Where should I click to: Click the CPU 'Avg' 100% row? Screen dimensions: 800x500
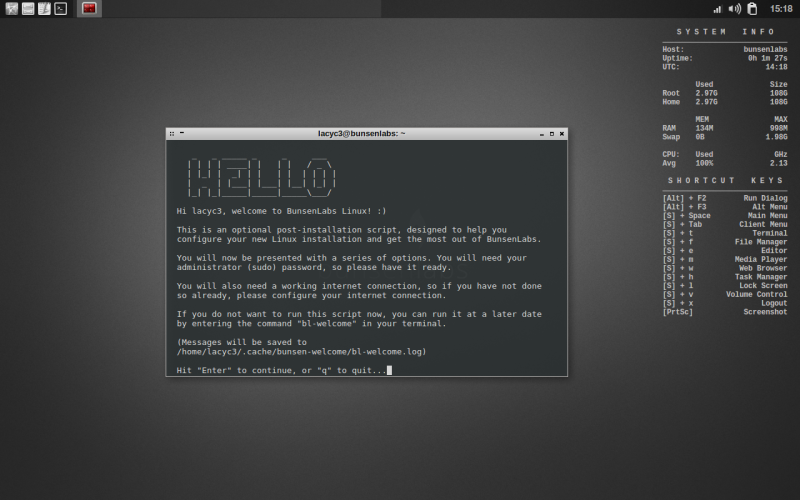pos(724,164)
